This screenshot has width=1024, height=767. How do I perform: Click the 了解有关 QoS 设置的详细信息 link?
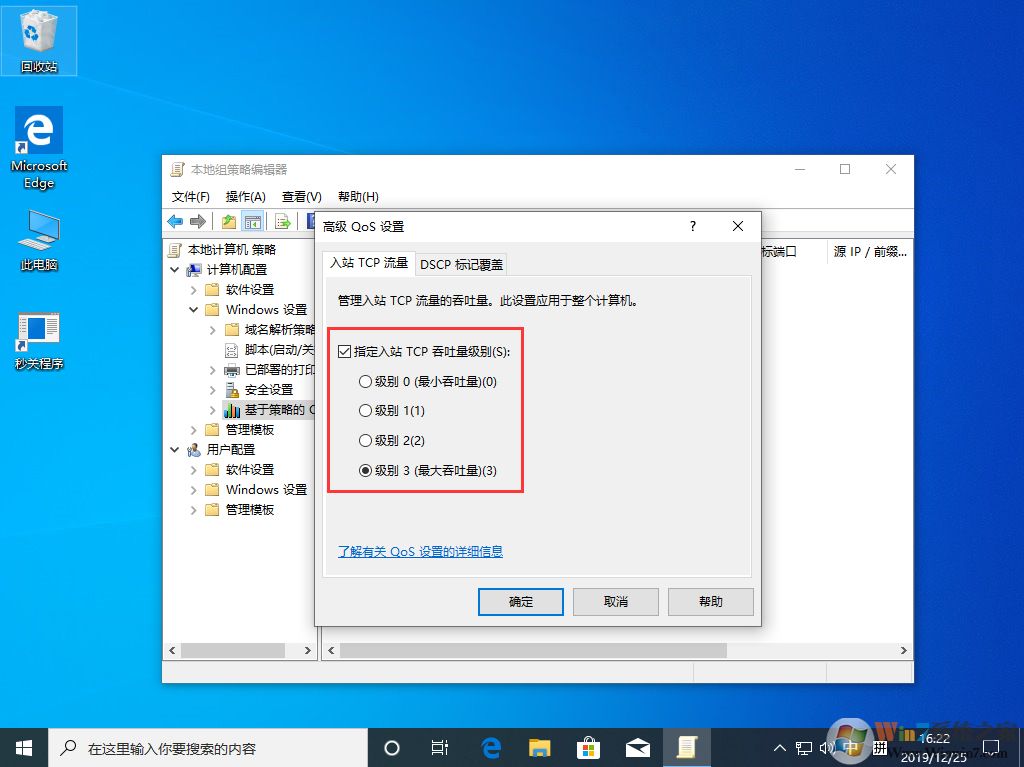pyautogui.click(x=420, y=551)
